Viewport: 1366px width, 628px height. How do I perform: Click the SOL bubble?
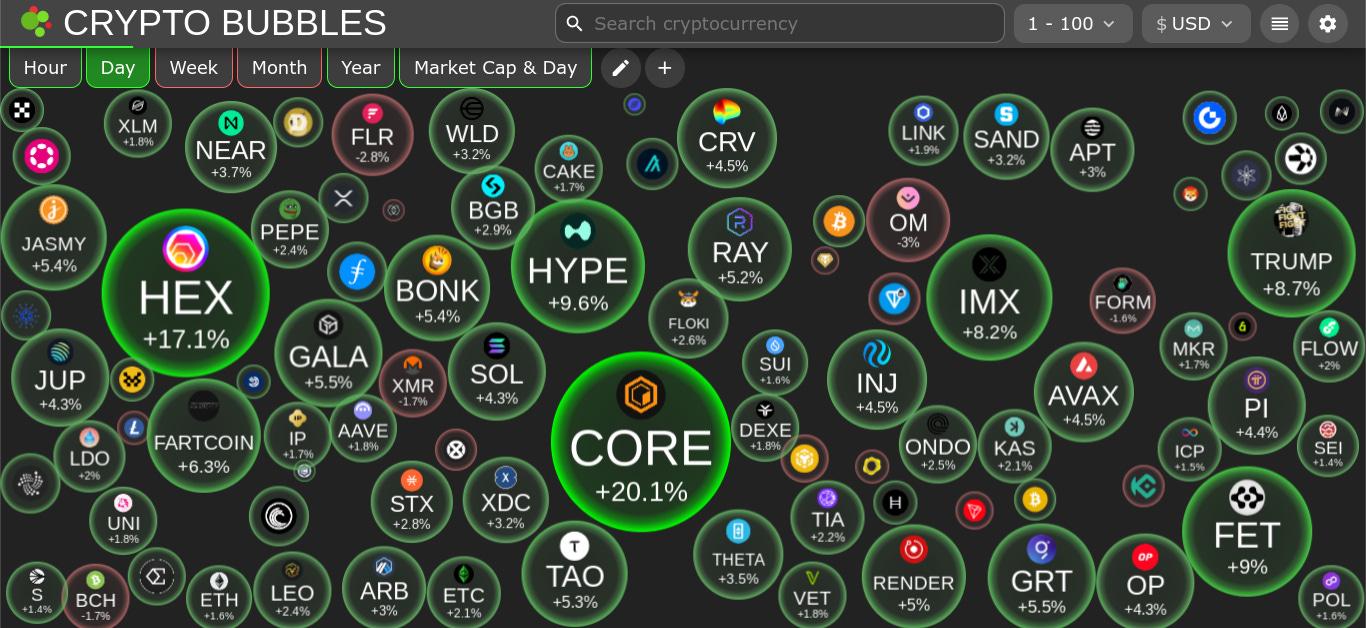(497, 370)
